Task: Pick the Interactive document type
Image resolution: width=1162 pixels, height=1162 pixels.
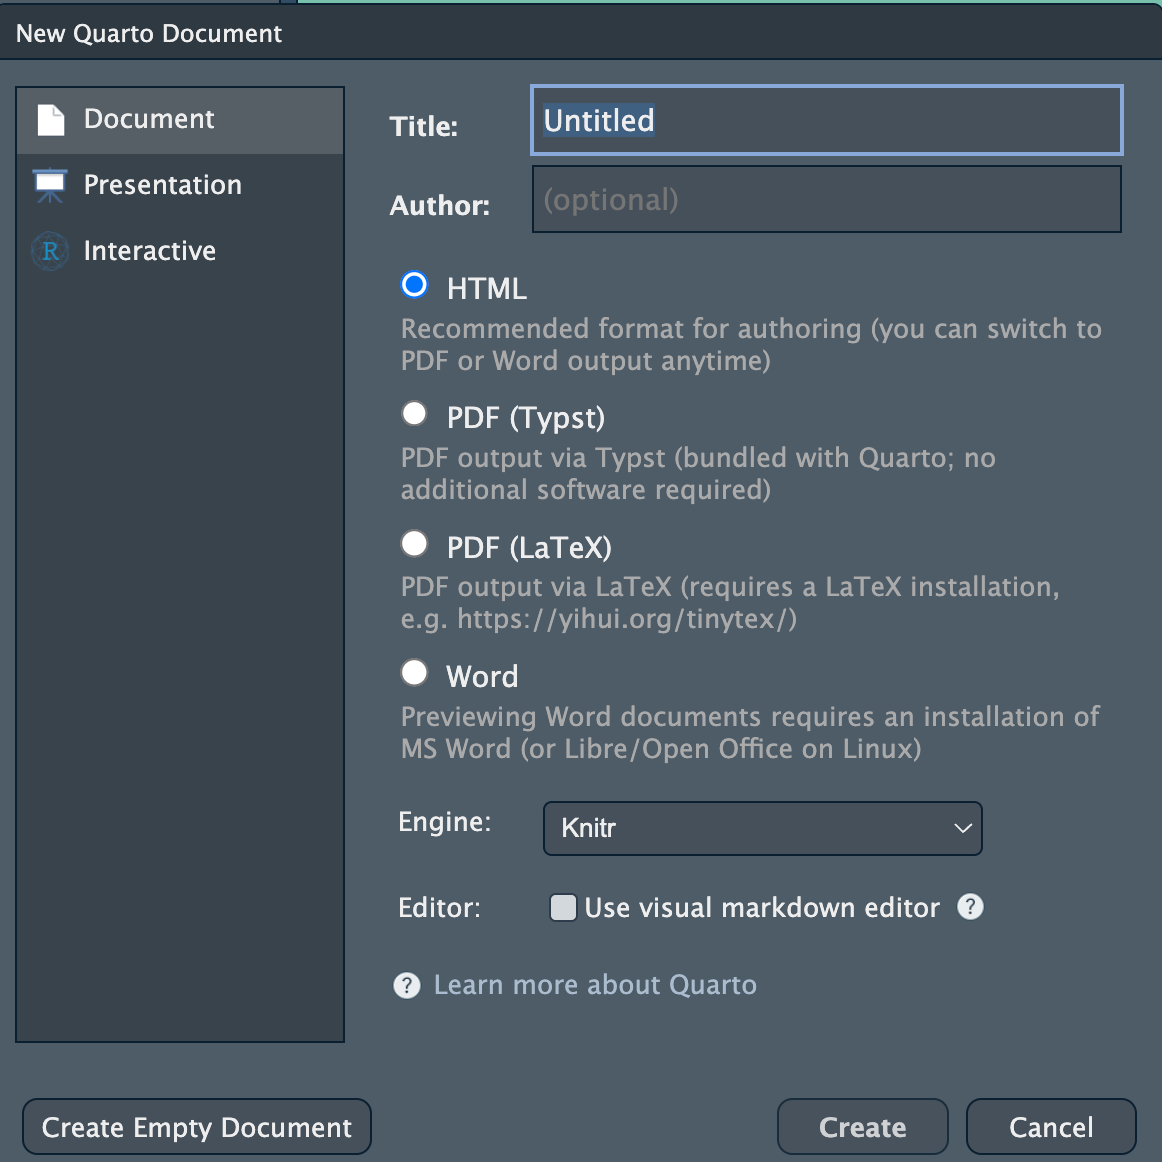Action: (x=180, y=251)
